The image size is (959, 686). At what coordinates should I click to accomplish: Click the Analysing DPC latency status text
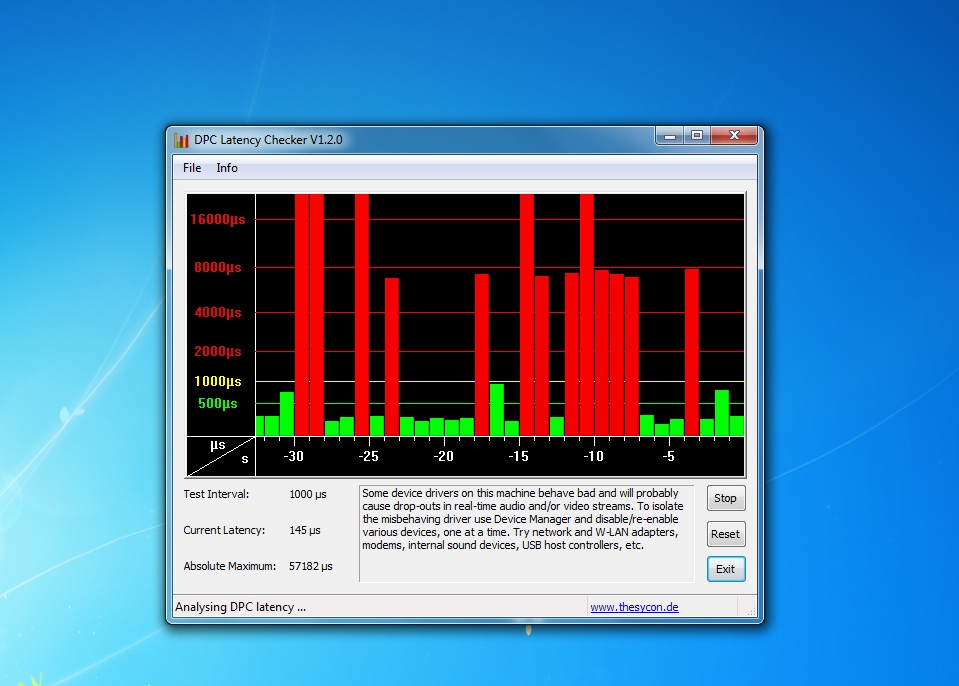[x=240, y=607]
